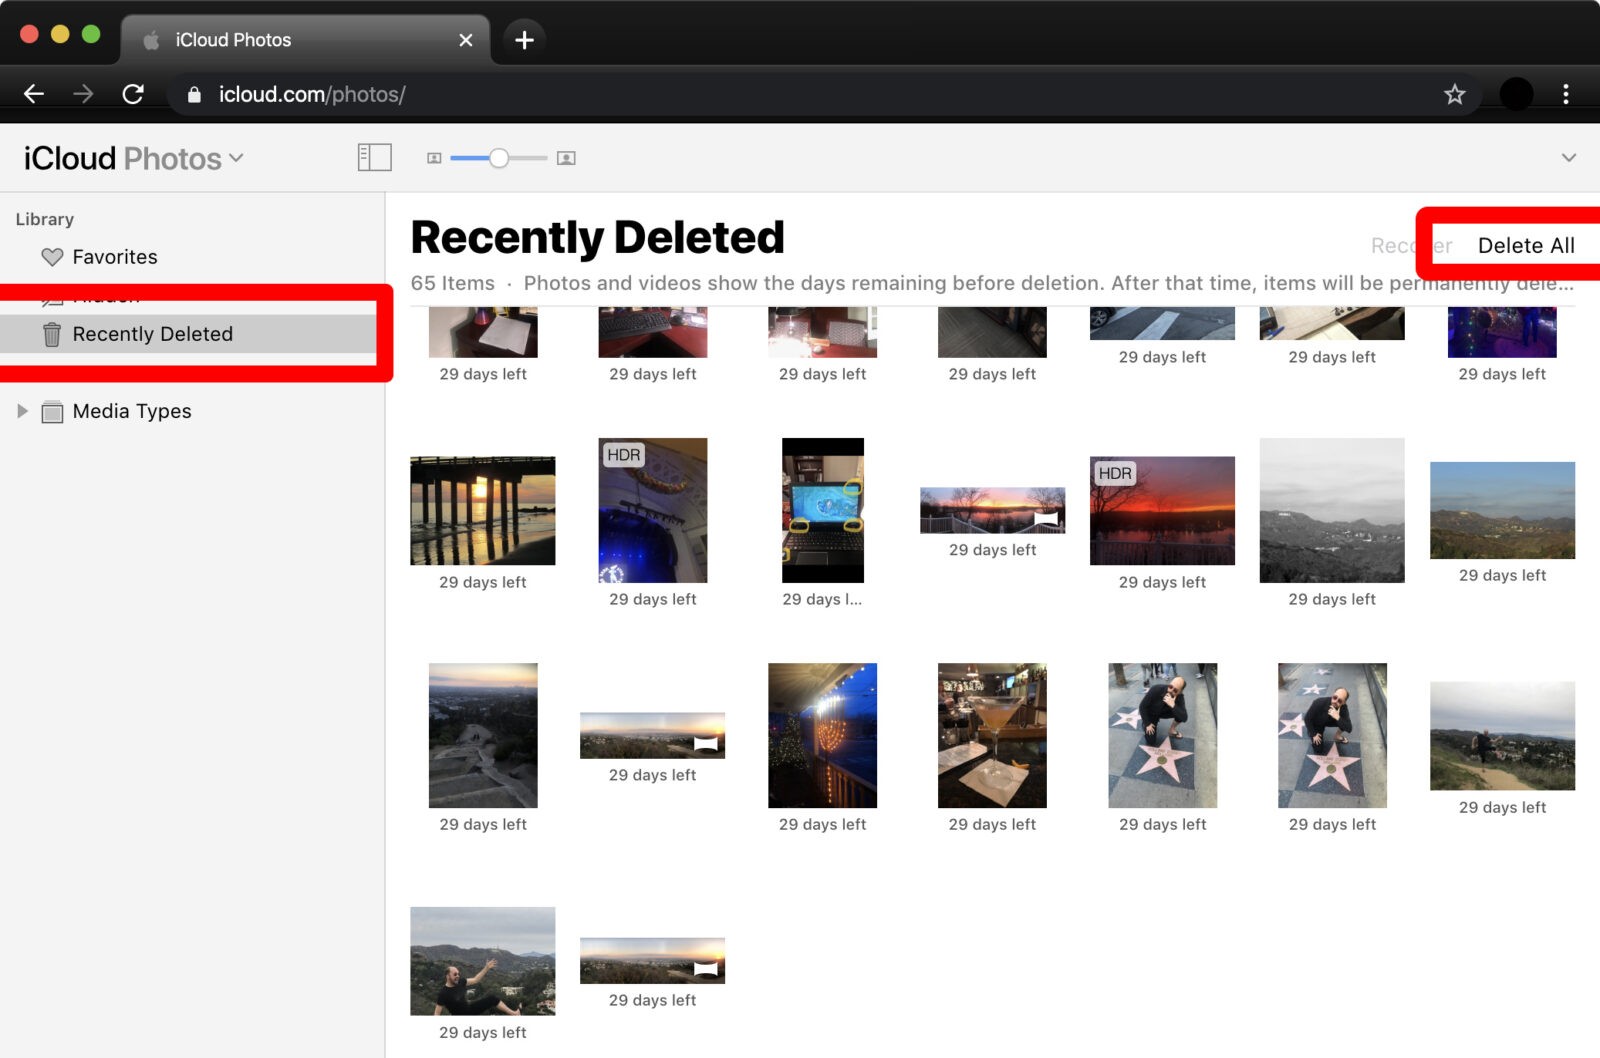The width and height of the screenshot is (1600, 1058).
Task: Open the browser three-dot menu
Action: click(x=1565, y=94)
